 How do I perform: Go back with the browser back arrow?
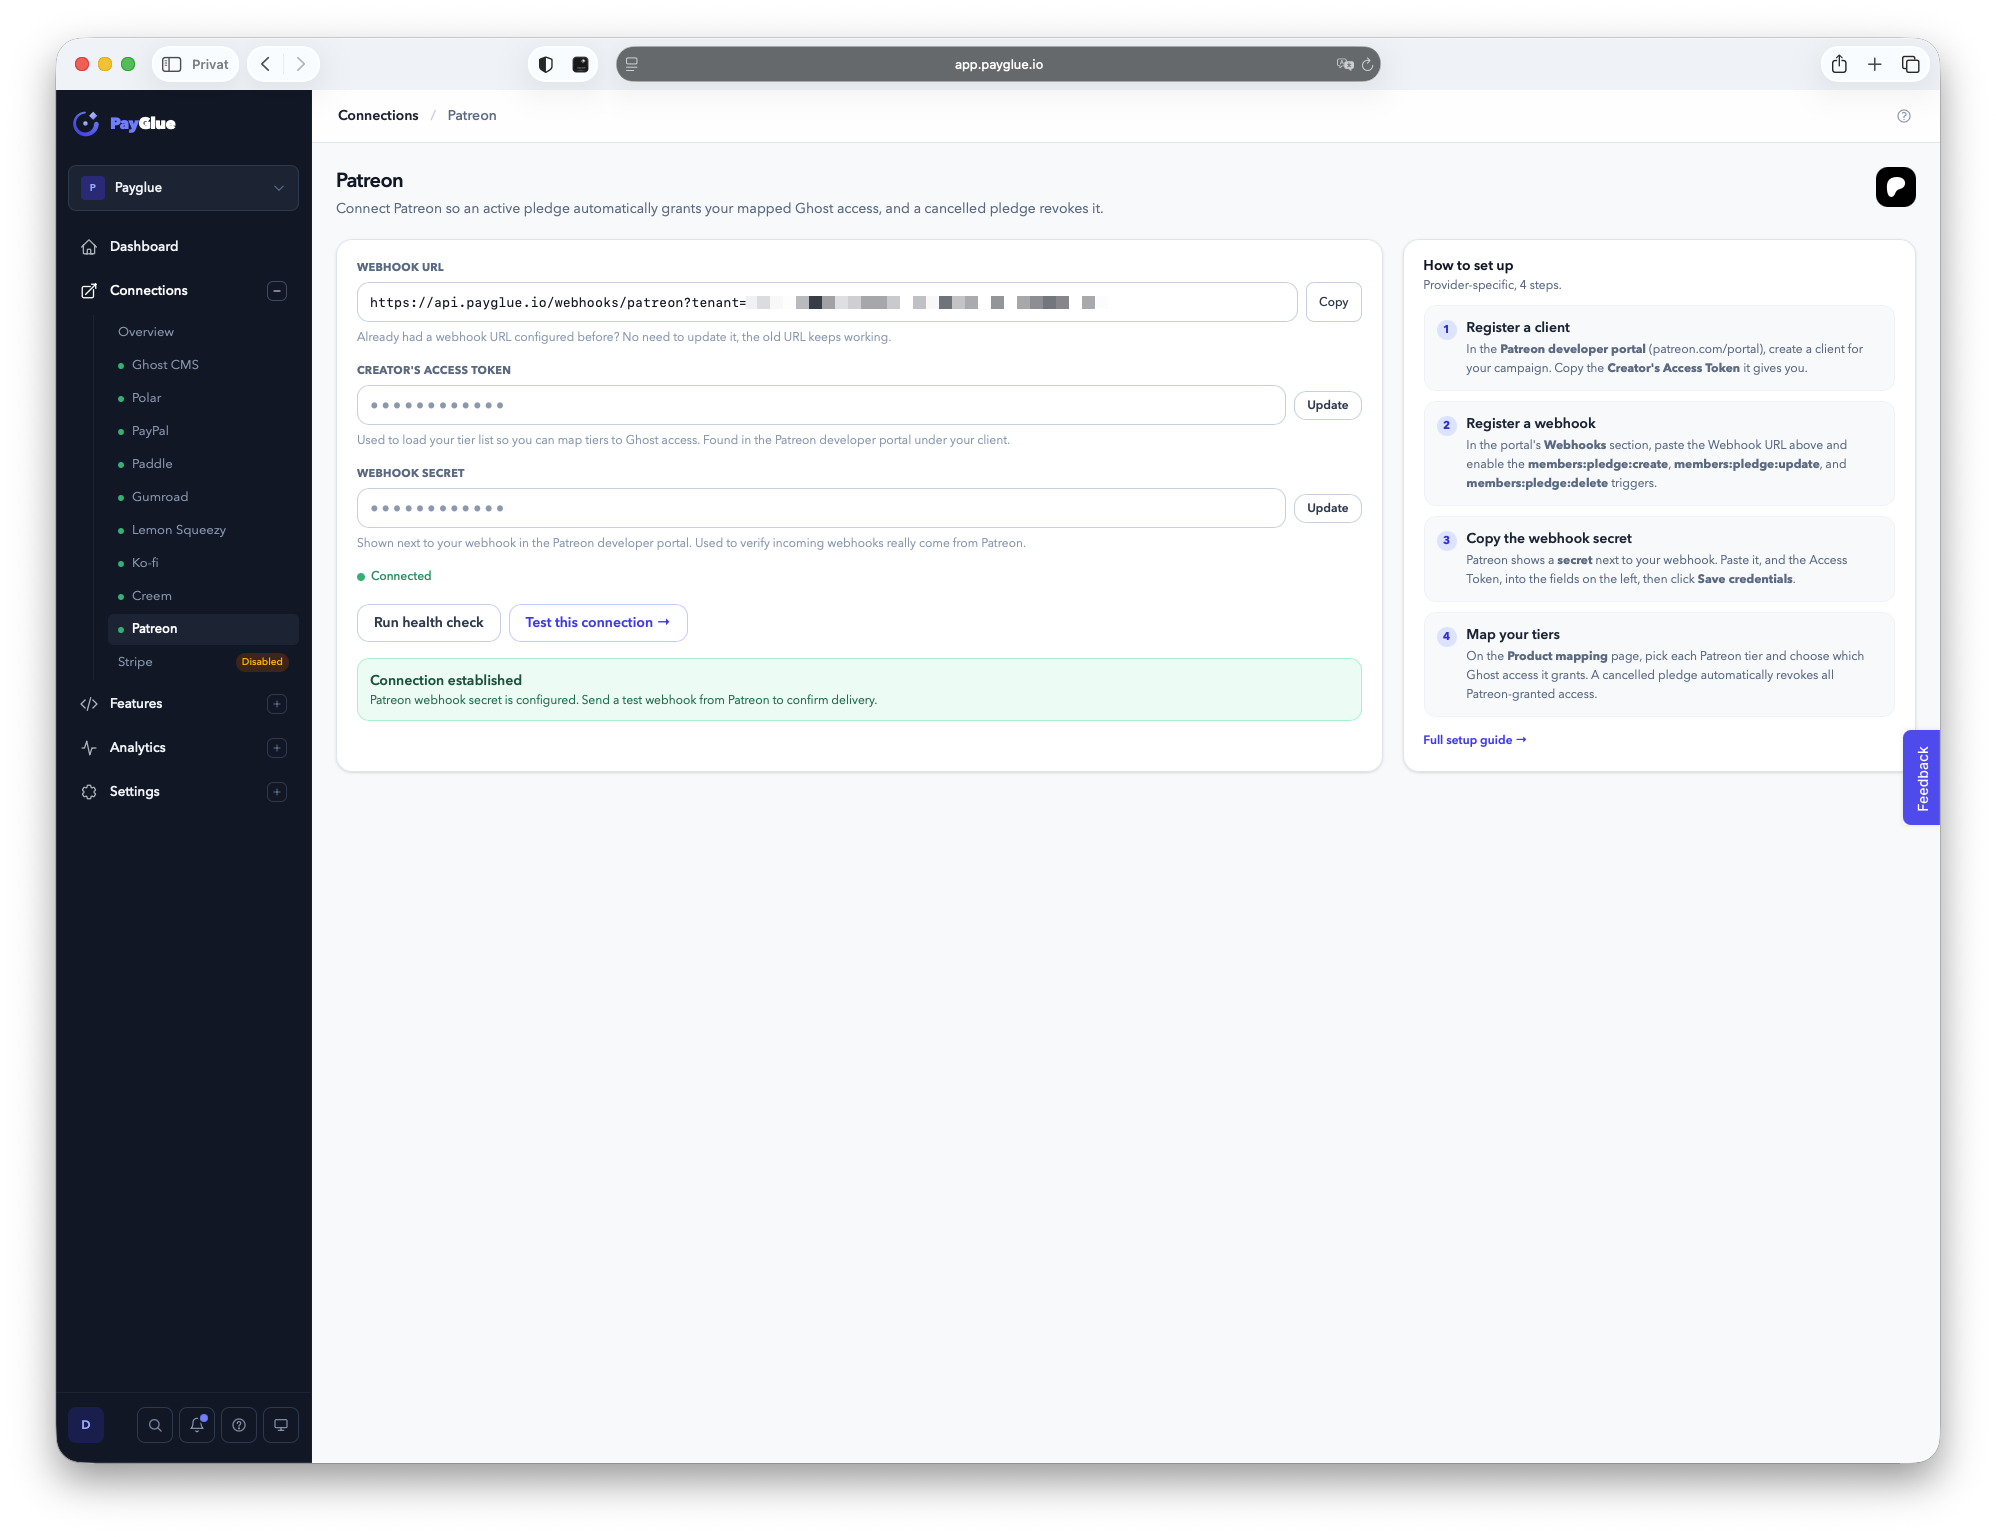click(x=266, y=64)
